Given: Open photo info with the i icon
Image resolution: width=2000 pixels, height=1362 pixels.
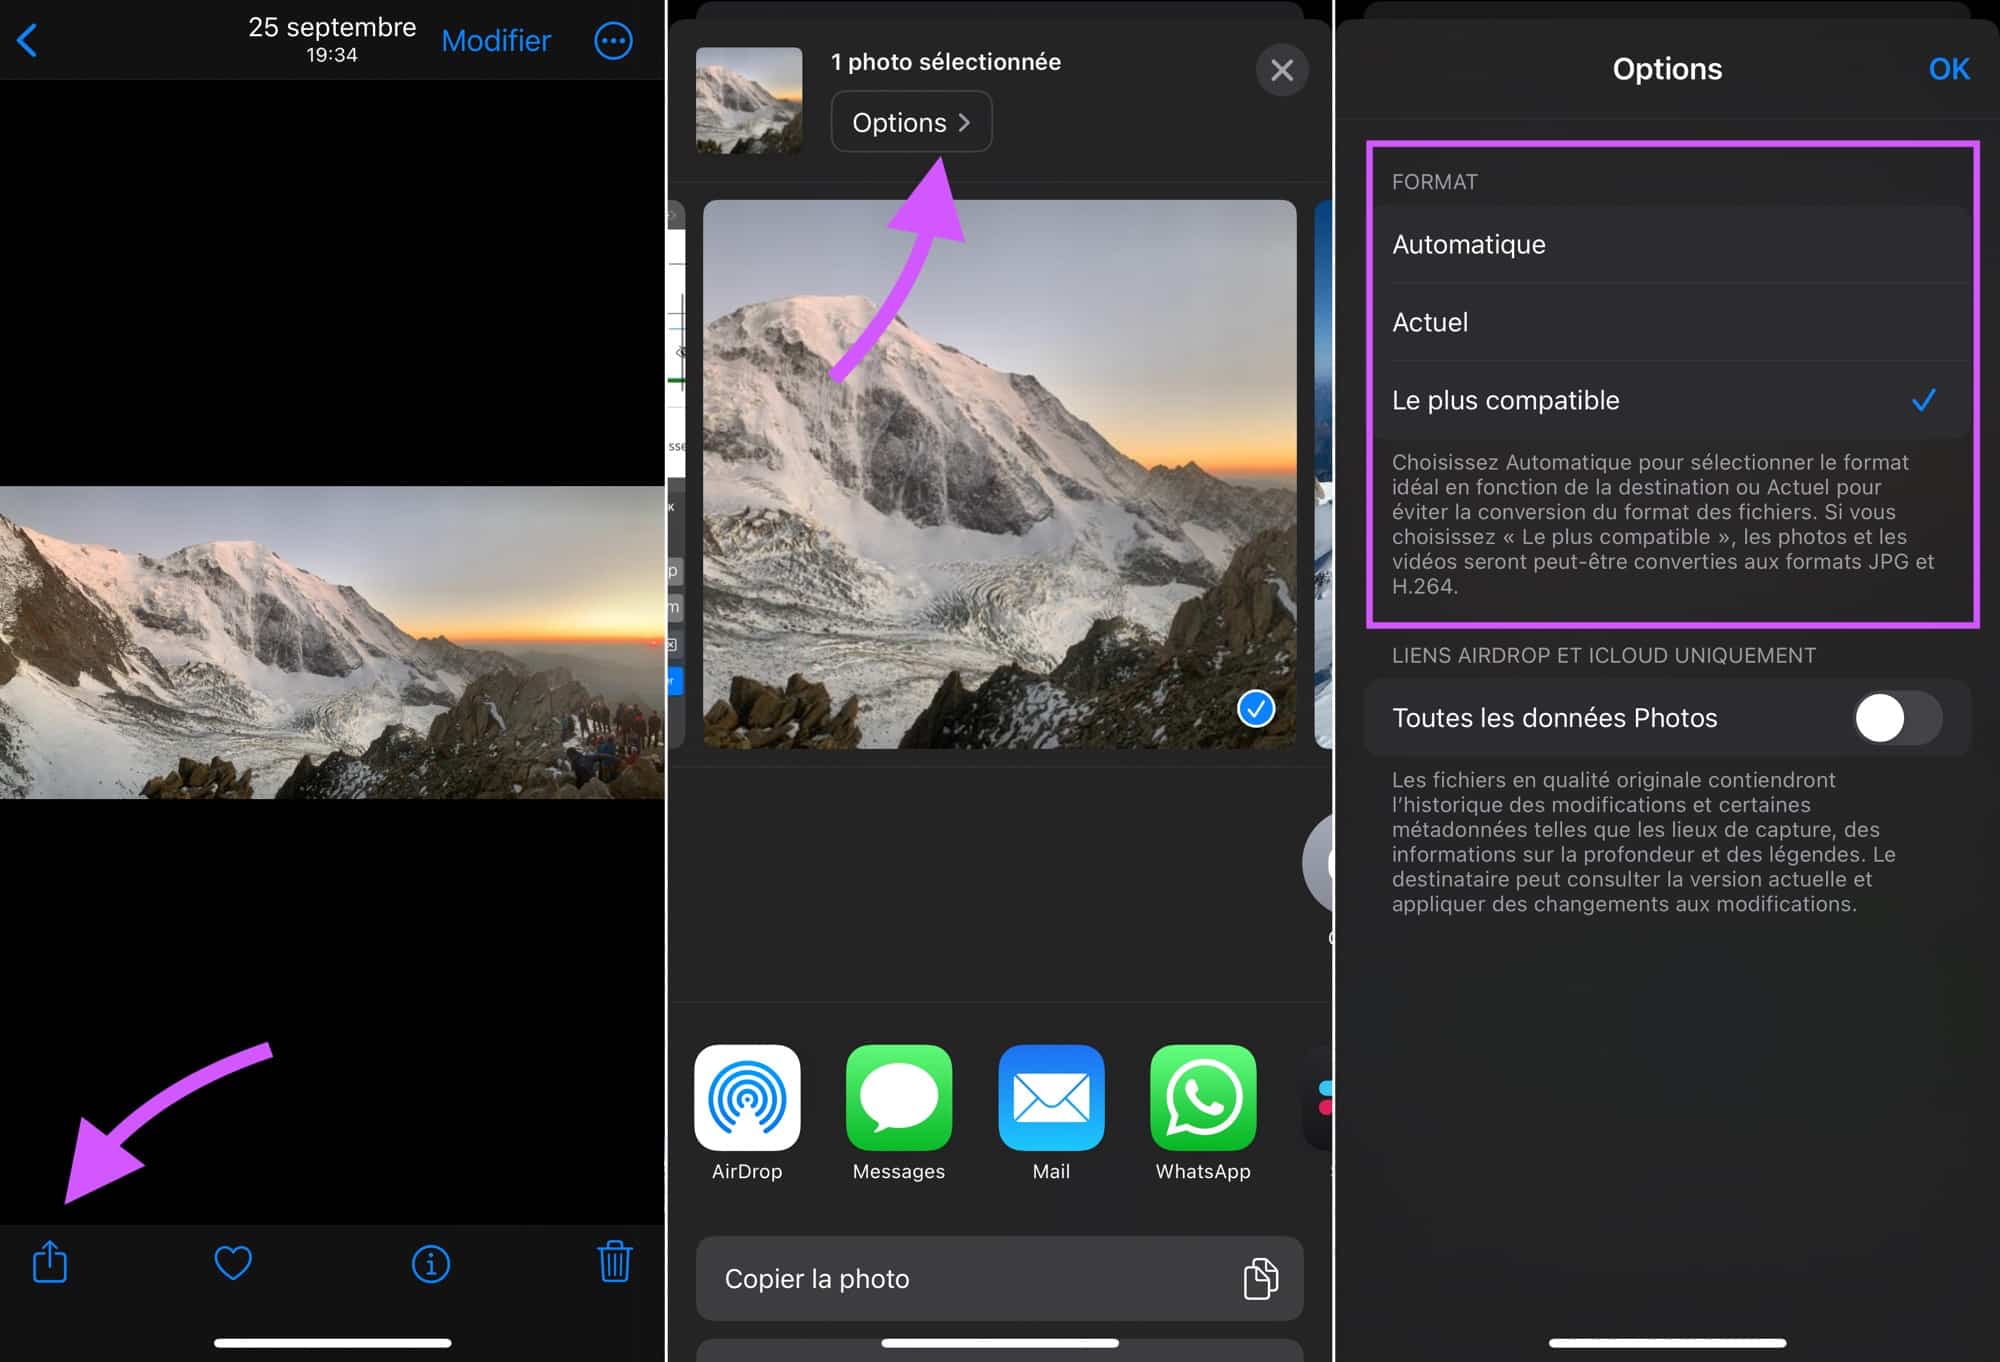Looking at the screenshot, I should coord(431,1264).
